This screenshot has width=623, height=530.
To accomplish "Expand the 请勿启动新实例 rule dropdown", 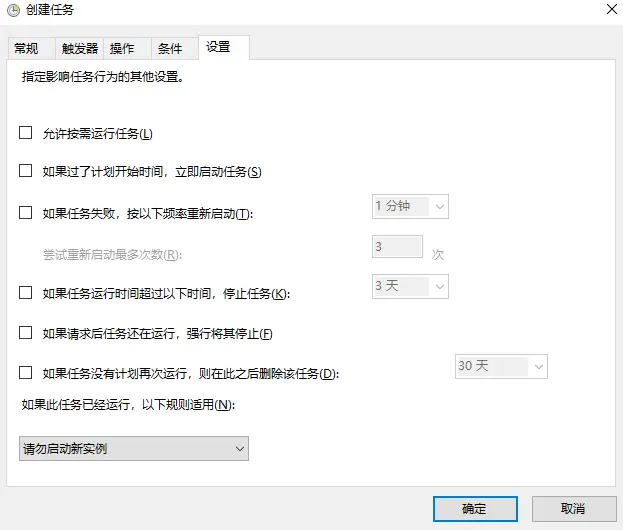I will pyautogui.click(x=134, y=449).
